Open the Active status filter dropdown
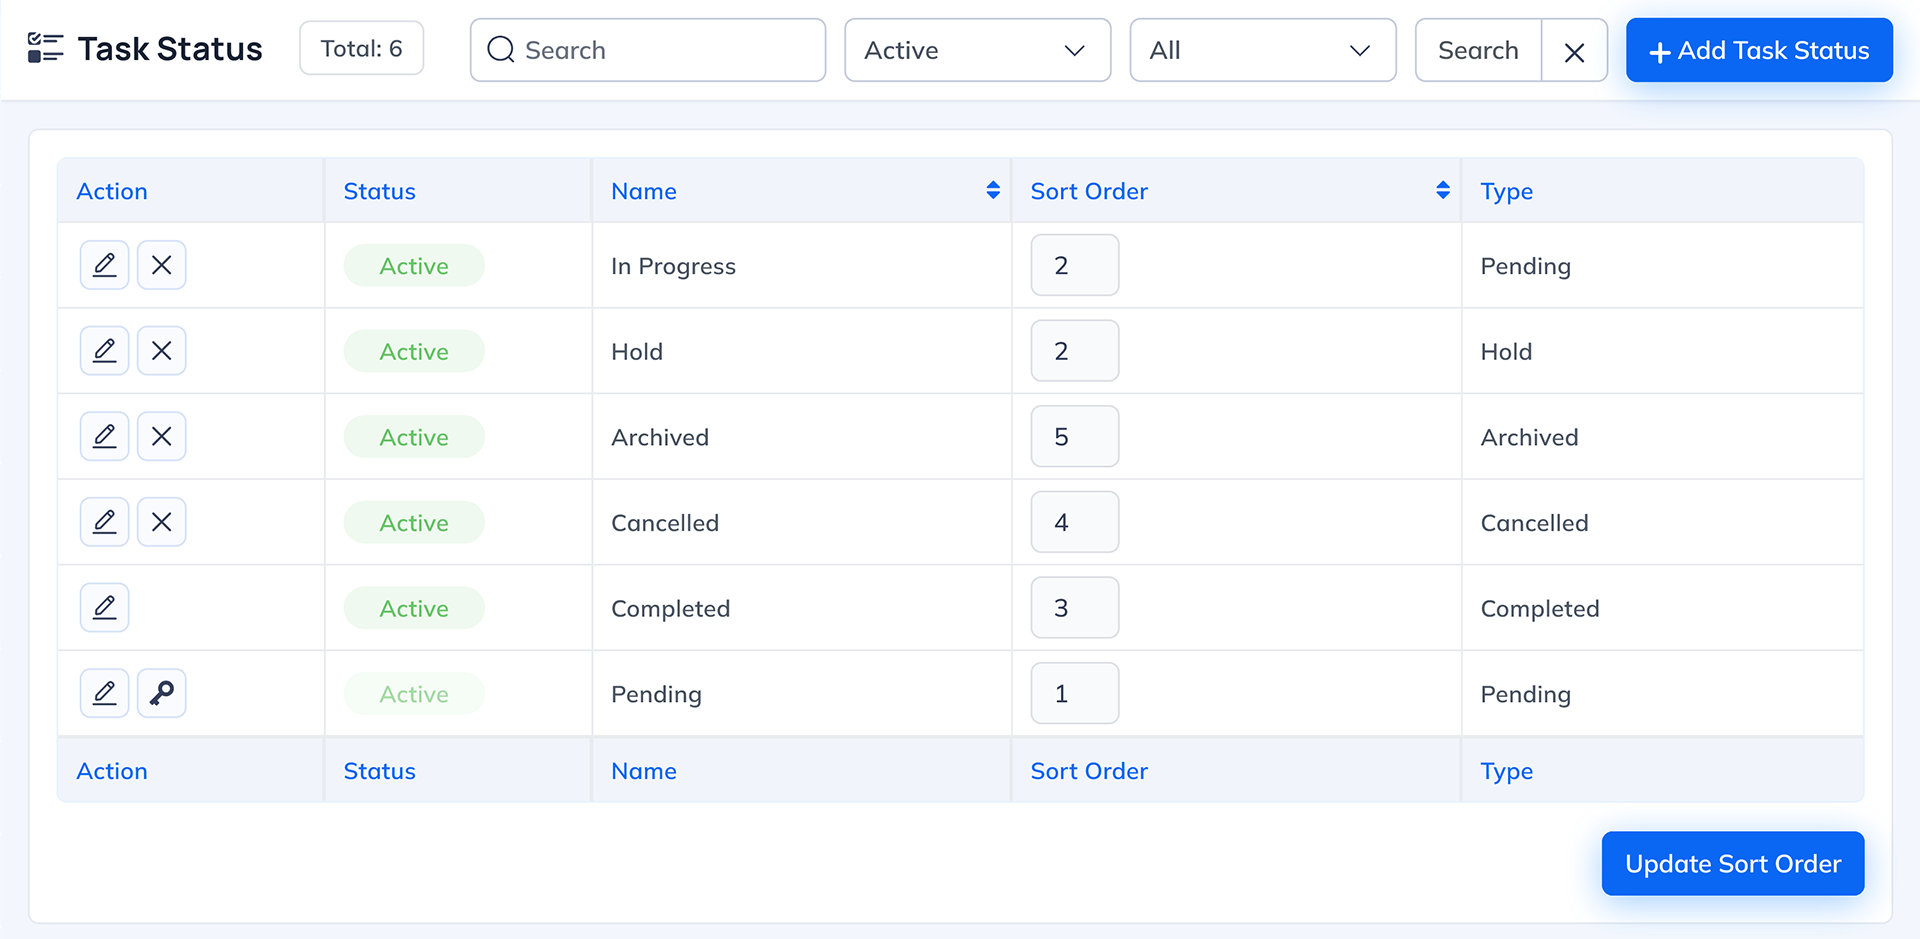This screenshot has width=1920, height=939. (977, 50)
